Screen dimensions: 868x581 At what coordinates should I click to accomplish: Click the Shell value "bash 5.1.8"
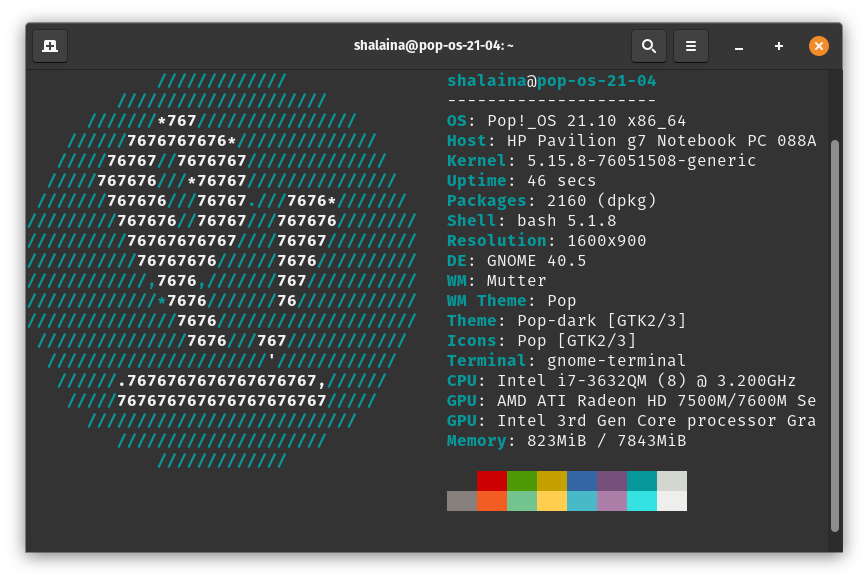point(566,220)
